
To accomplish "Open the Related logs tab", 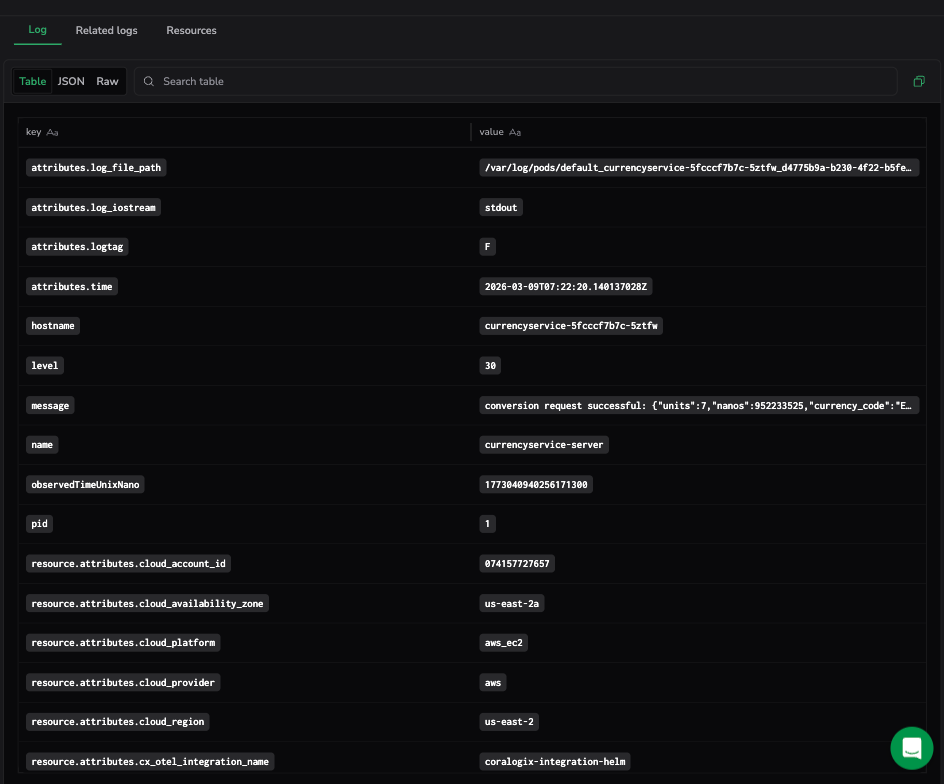I will [107, 30].
